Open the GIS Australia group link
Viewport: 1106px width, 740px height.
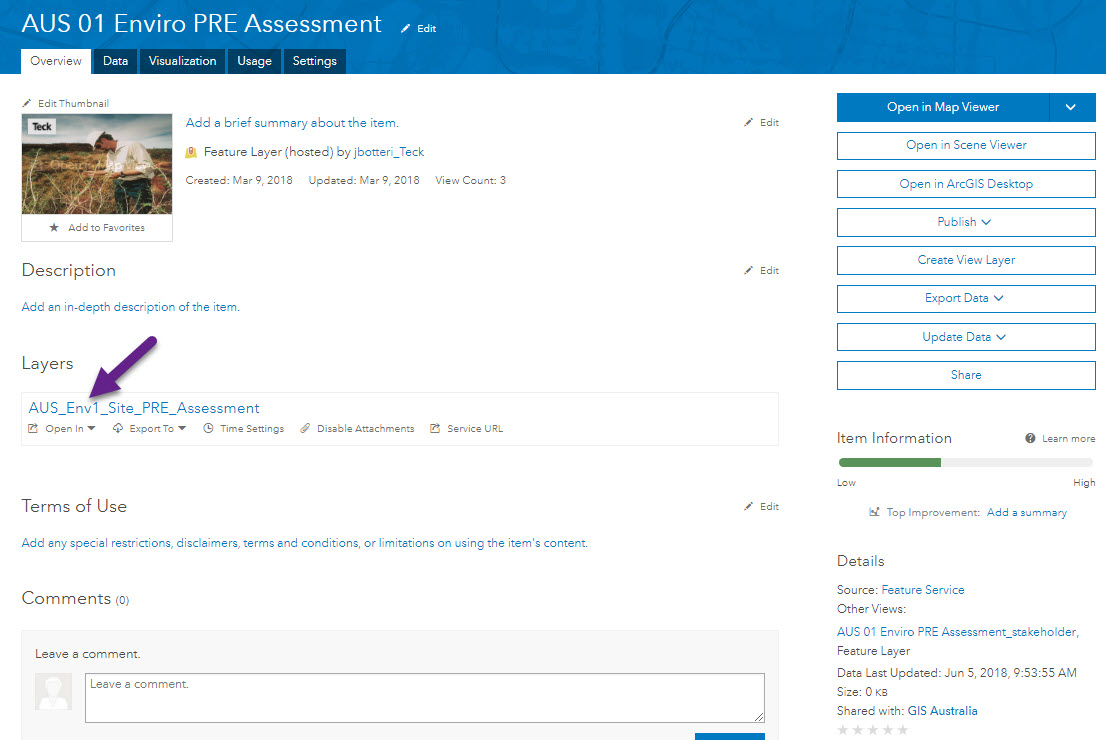click(942, 711)
